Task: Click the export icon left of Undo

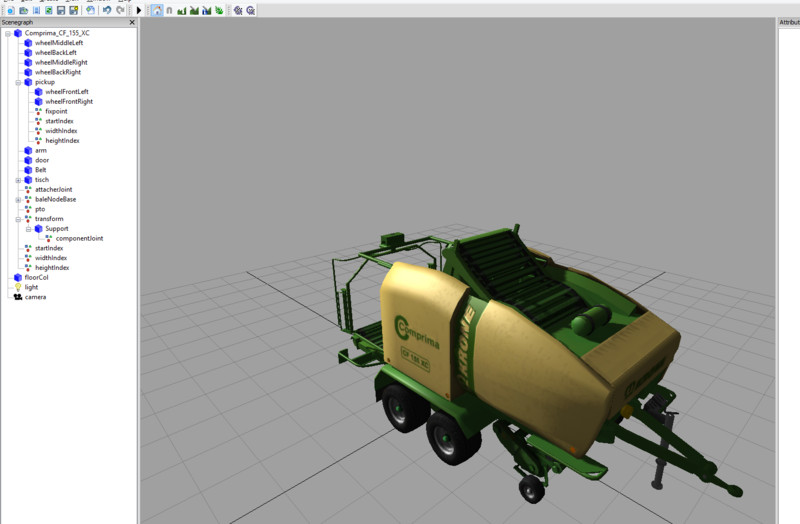Action: pos(90,10)
